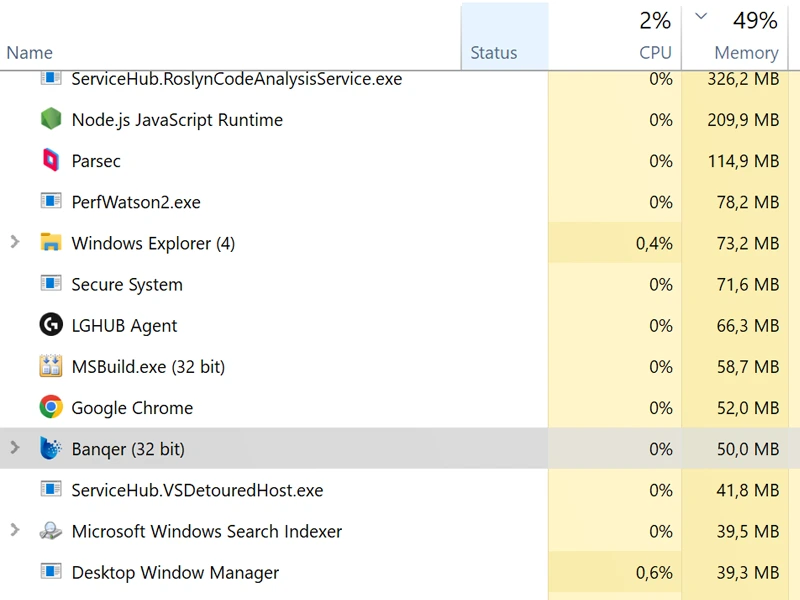Click the 50,0 MB memory value

click(x=748, y=449)
